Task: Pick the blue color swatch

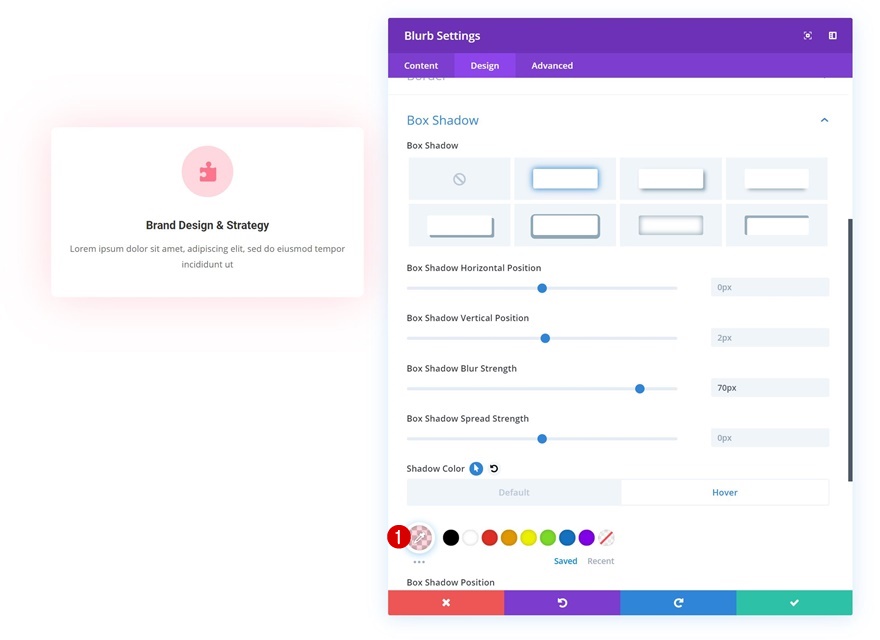Action: (567, 538)
